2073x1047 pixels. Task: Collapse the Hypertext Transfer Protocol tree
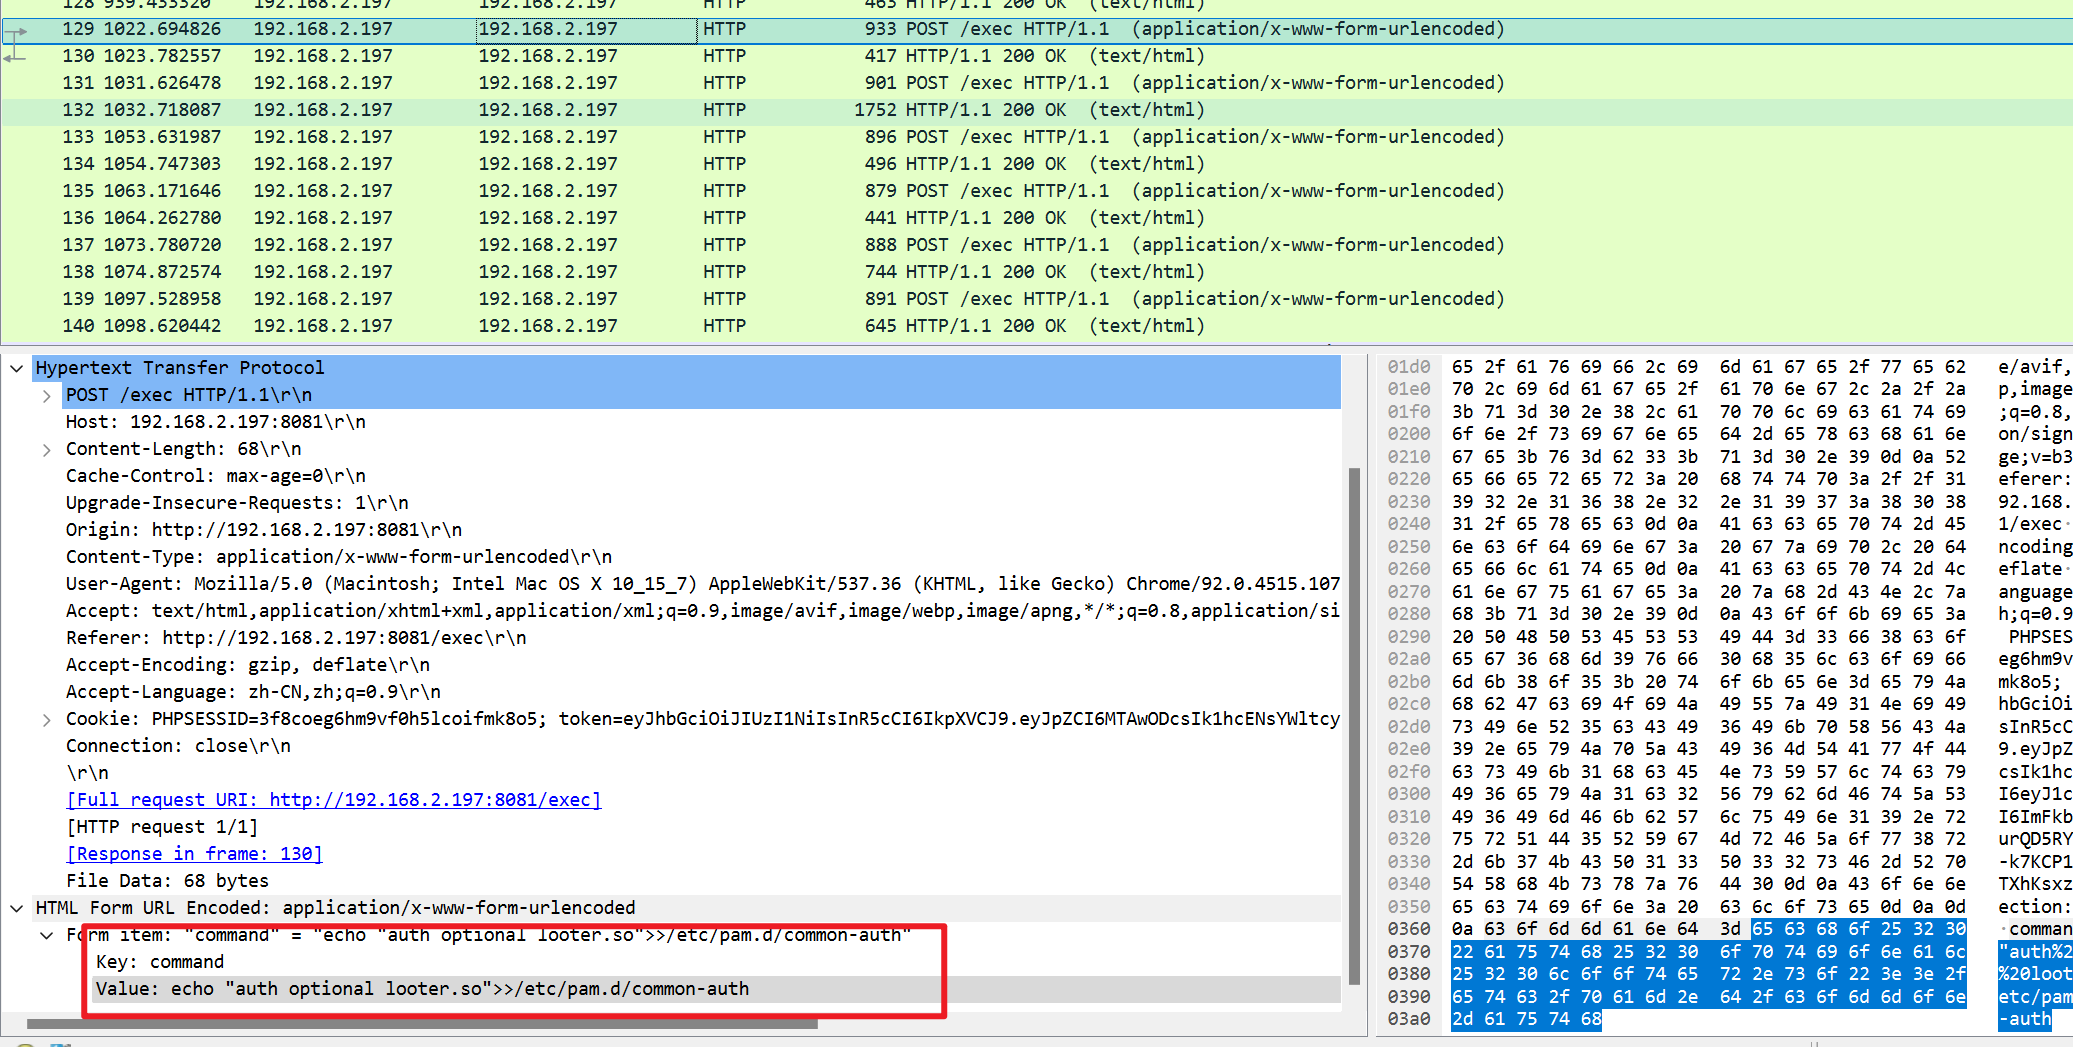[17, 368]
